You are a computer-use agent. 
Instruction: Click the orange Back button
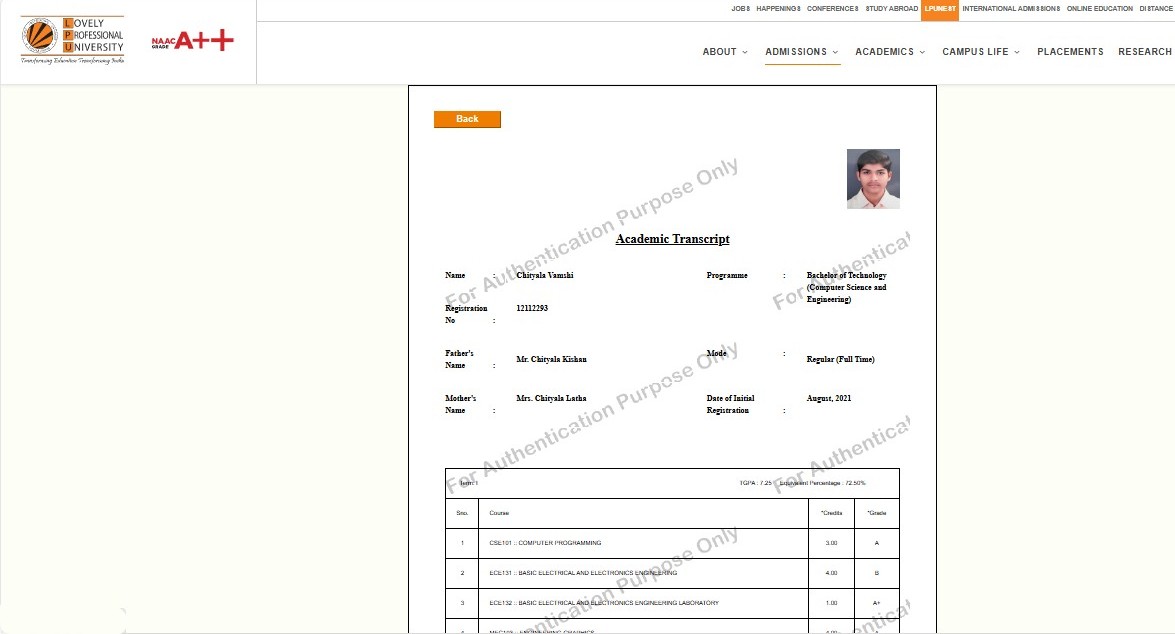click(x=467, y=119)
